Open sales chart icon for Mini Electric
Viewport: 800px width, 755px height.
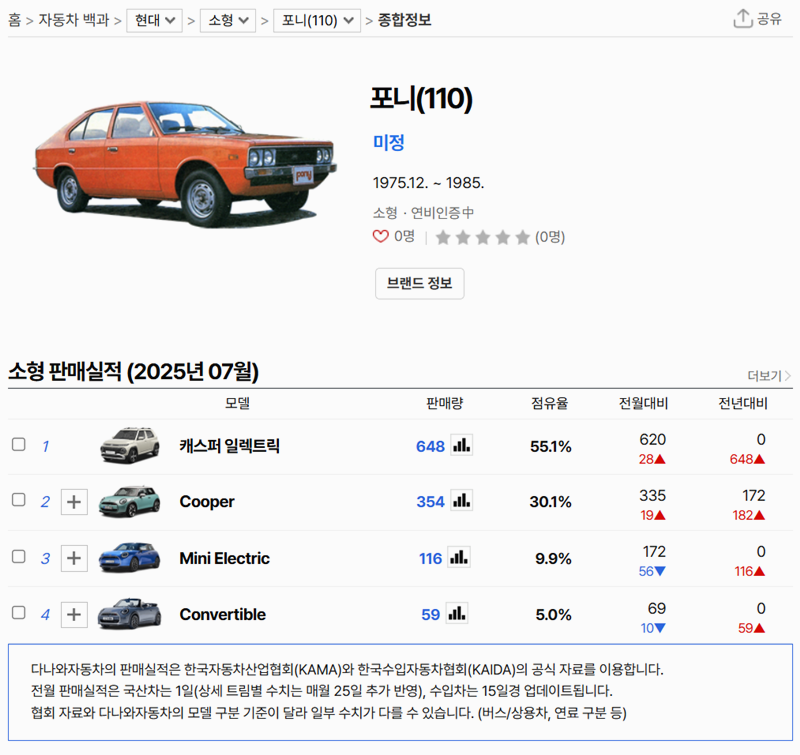(459, 558)
